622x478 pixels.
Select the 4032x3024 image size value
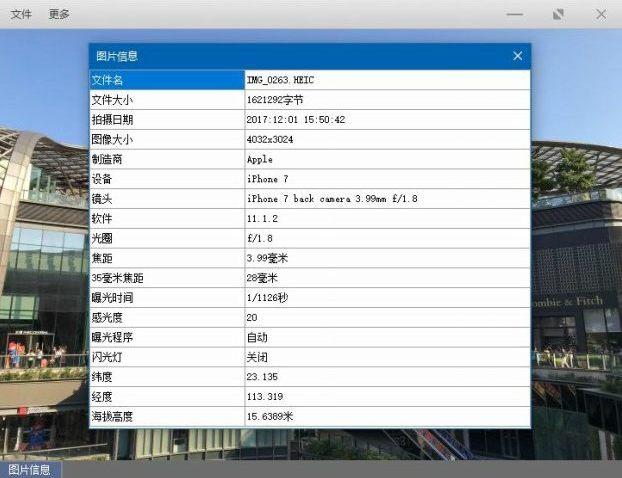(270, 139)
